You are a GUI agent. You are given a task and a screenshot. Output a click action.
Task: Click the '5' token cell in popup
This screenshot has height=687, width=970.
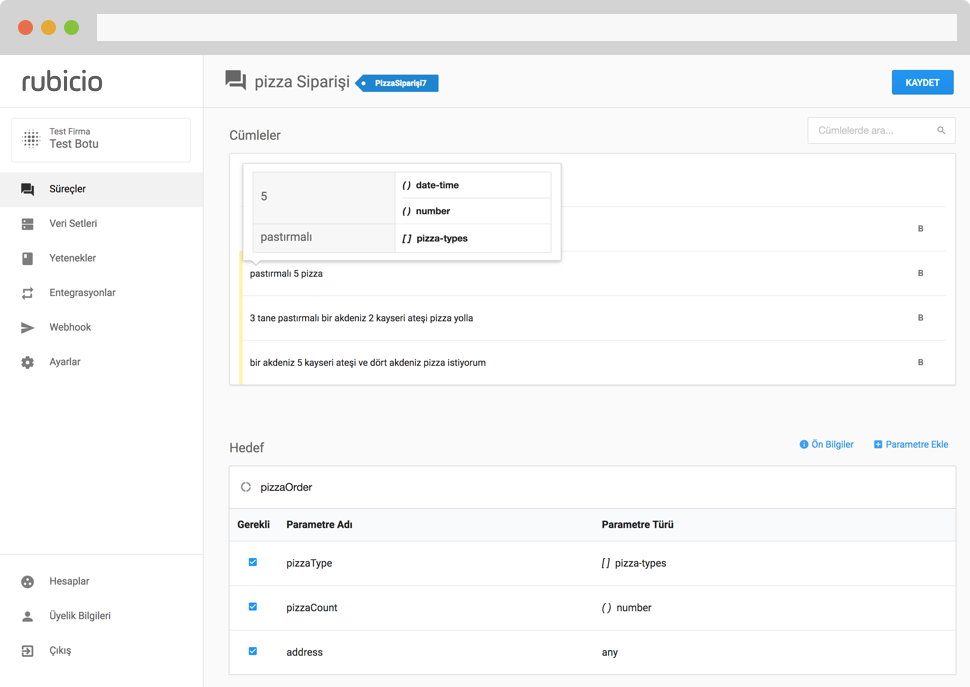(x=324, y=198)
